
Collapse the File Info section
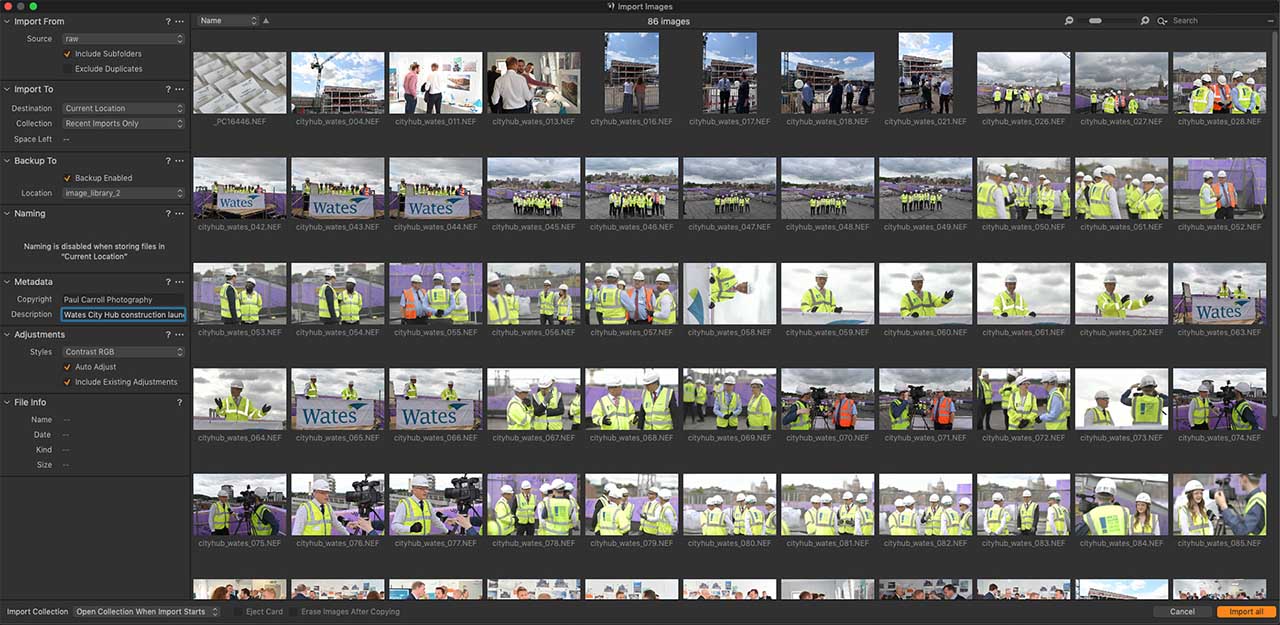[7, 402]
